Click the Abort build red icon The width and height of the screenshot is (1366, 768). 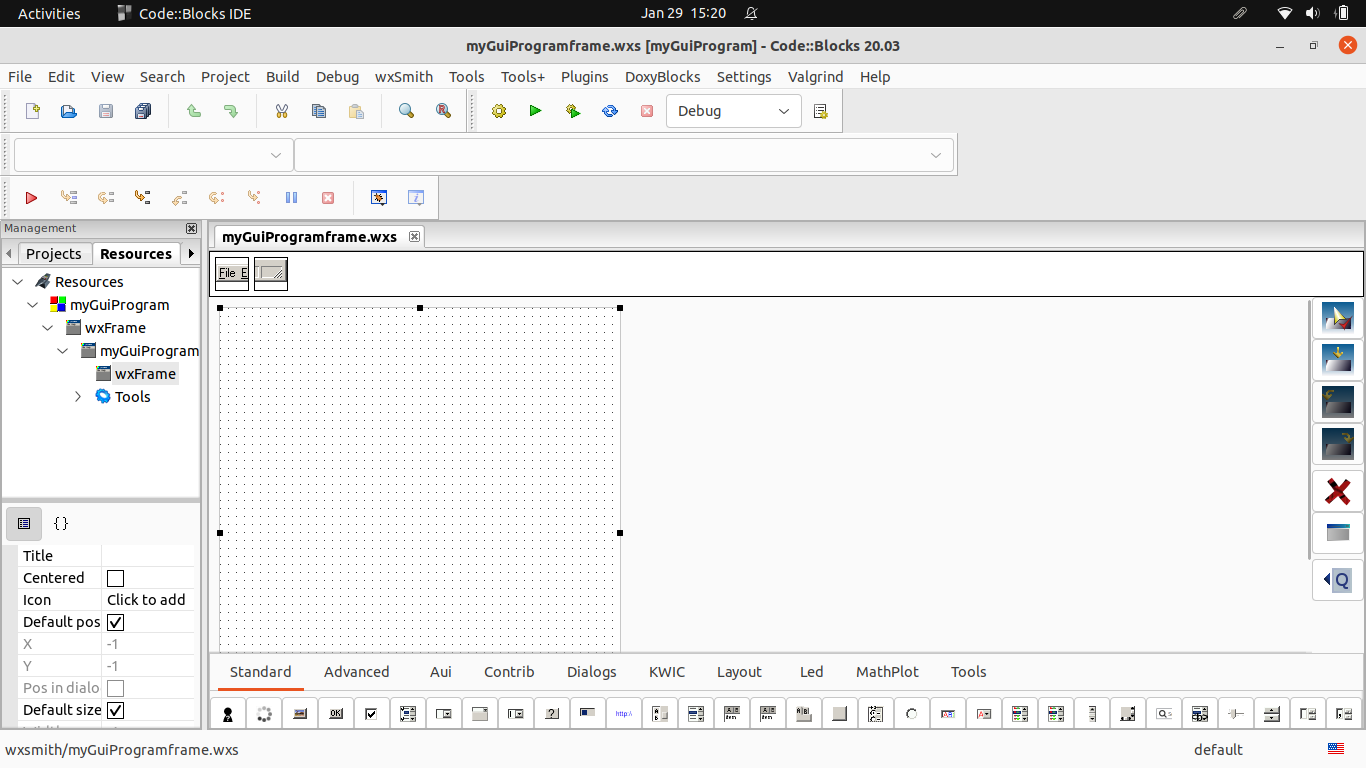[x=647, y=111]
